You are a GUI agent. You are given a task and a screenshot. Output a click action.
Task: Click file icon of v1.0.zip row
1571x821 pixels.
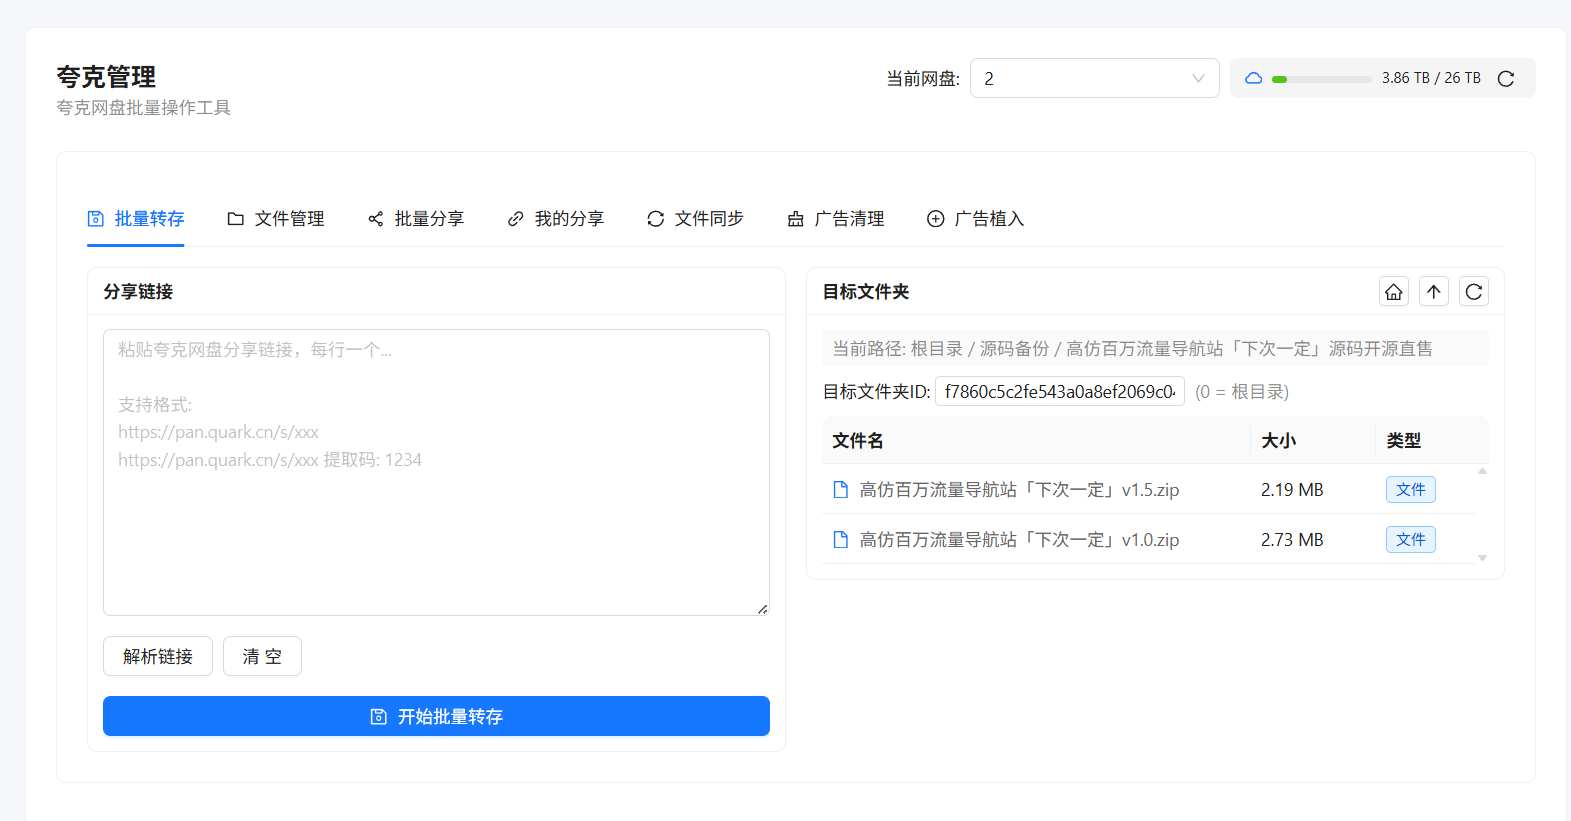click(841, 539)
